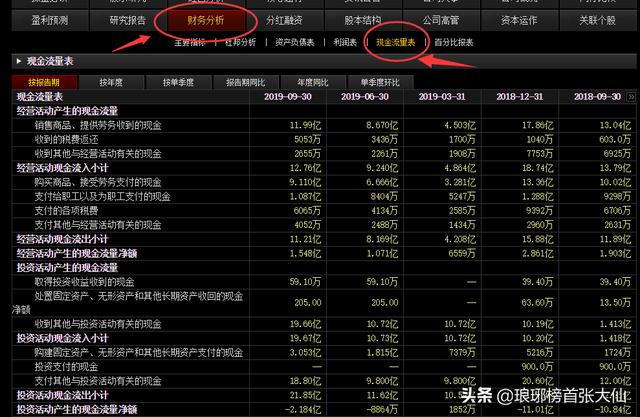Click the 2018-12-31 column header
This screenshot has width=640, height=417.
520,97
